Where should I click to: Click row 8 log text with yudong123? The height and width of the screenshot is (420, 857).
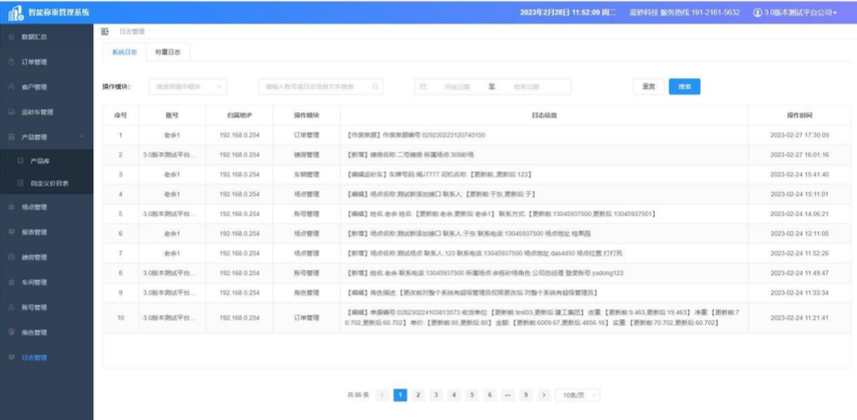pos(485,273)
